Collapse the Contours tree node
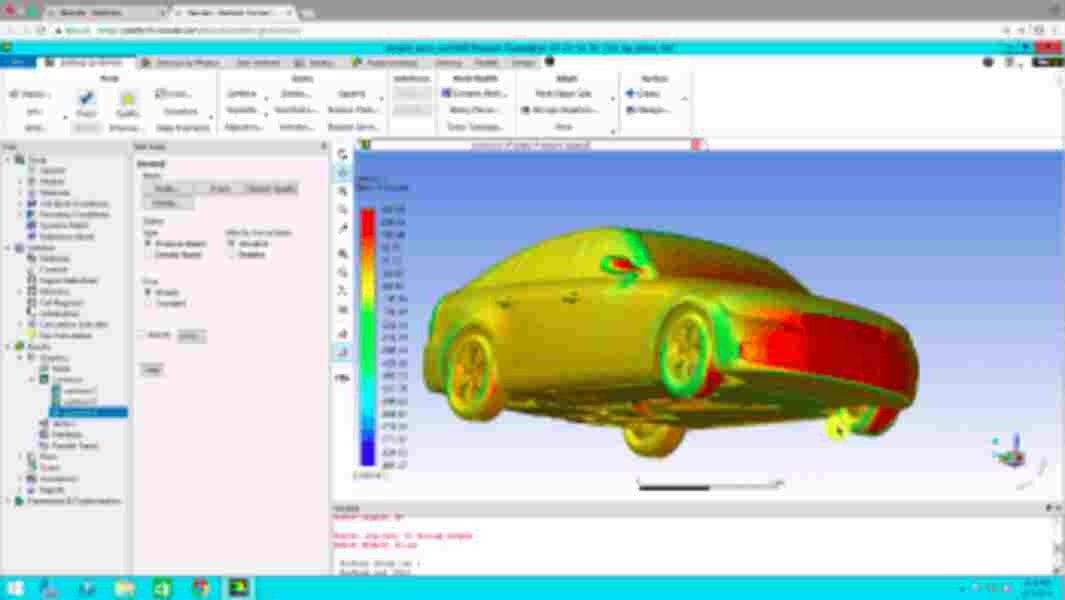The image size is (1065, 600). coord(32,380)
